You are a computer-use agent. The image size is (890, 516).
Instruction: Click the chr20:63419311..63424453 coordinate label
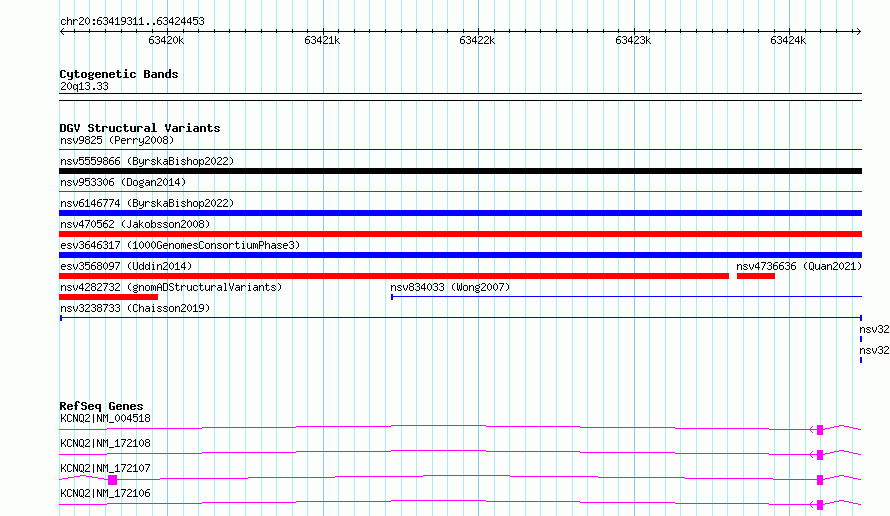coord(132,21)
